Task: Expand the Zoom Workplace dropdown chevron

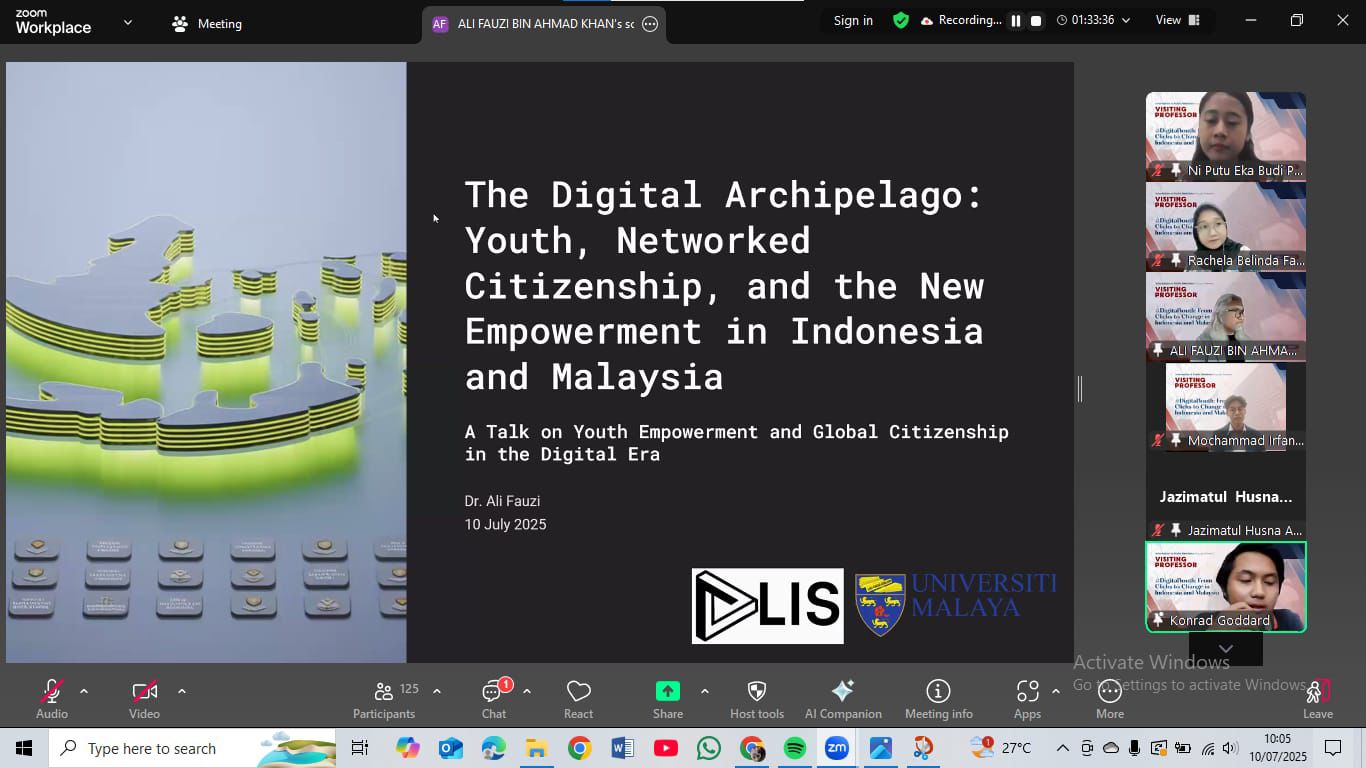Action: [x=127, y=22]
